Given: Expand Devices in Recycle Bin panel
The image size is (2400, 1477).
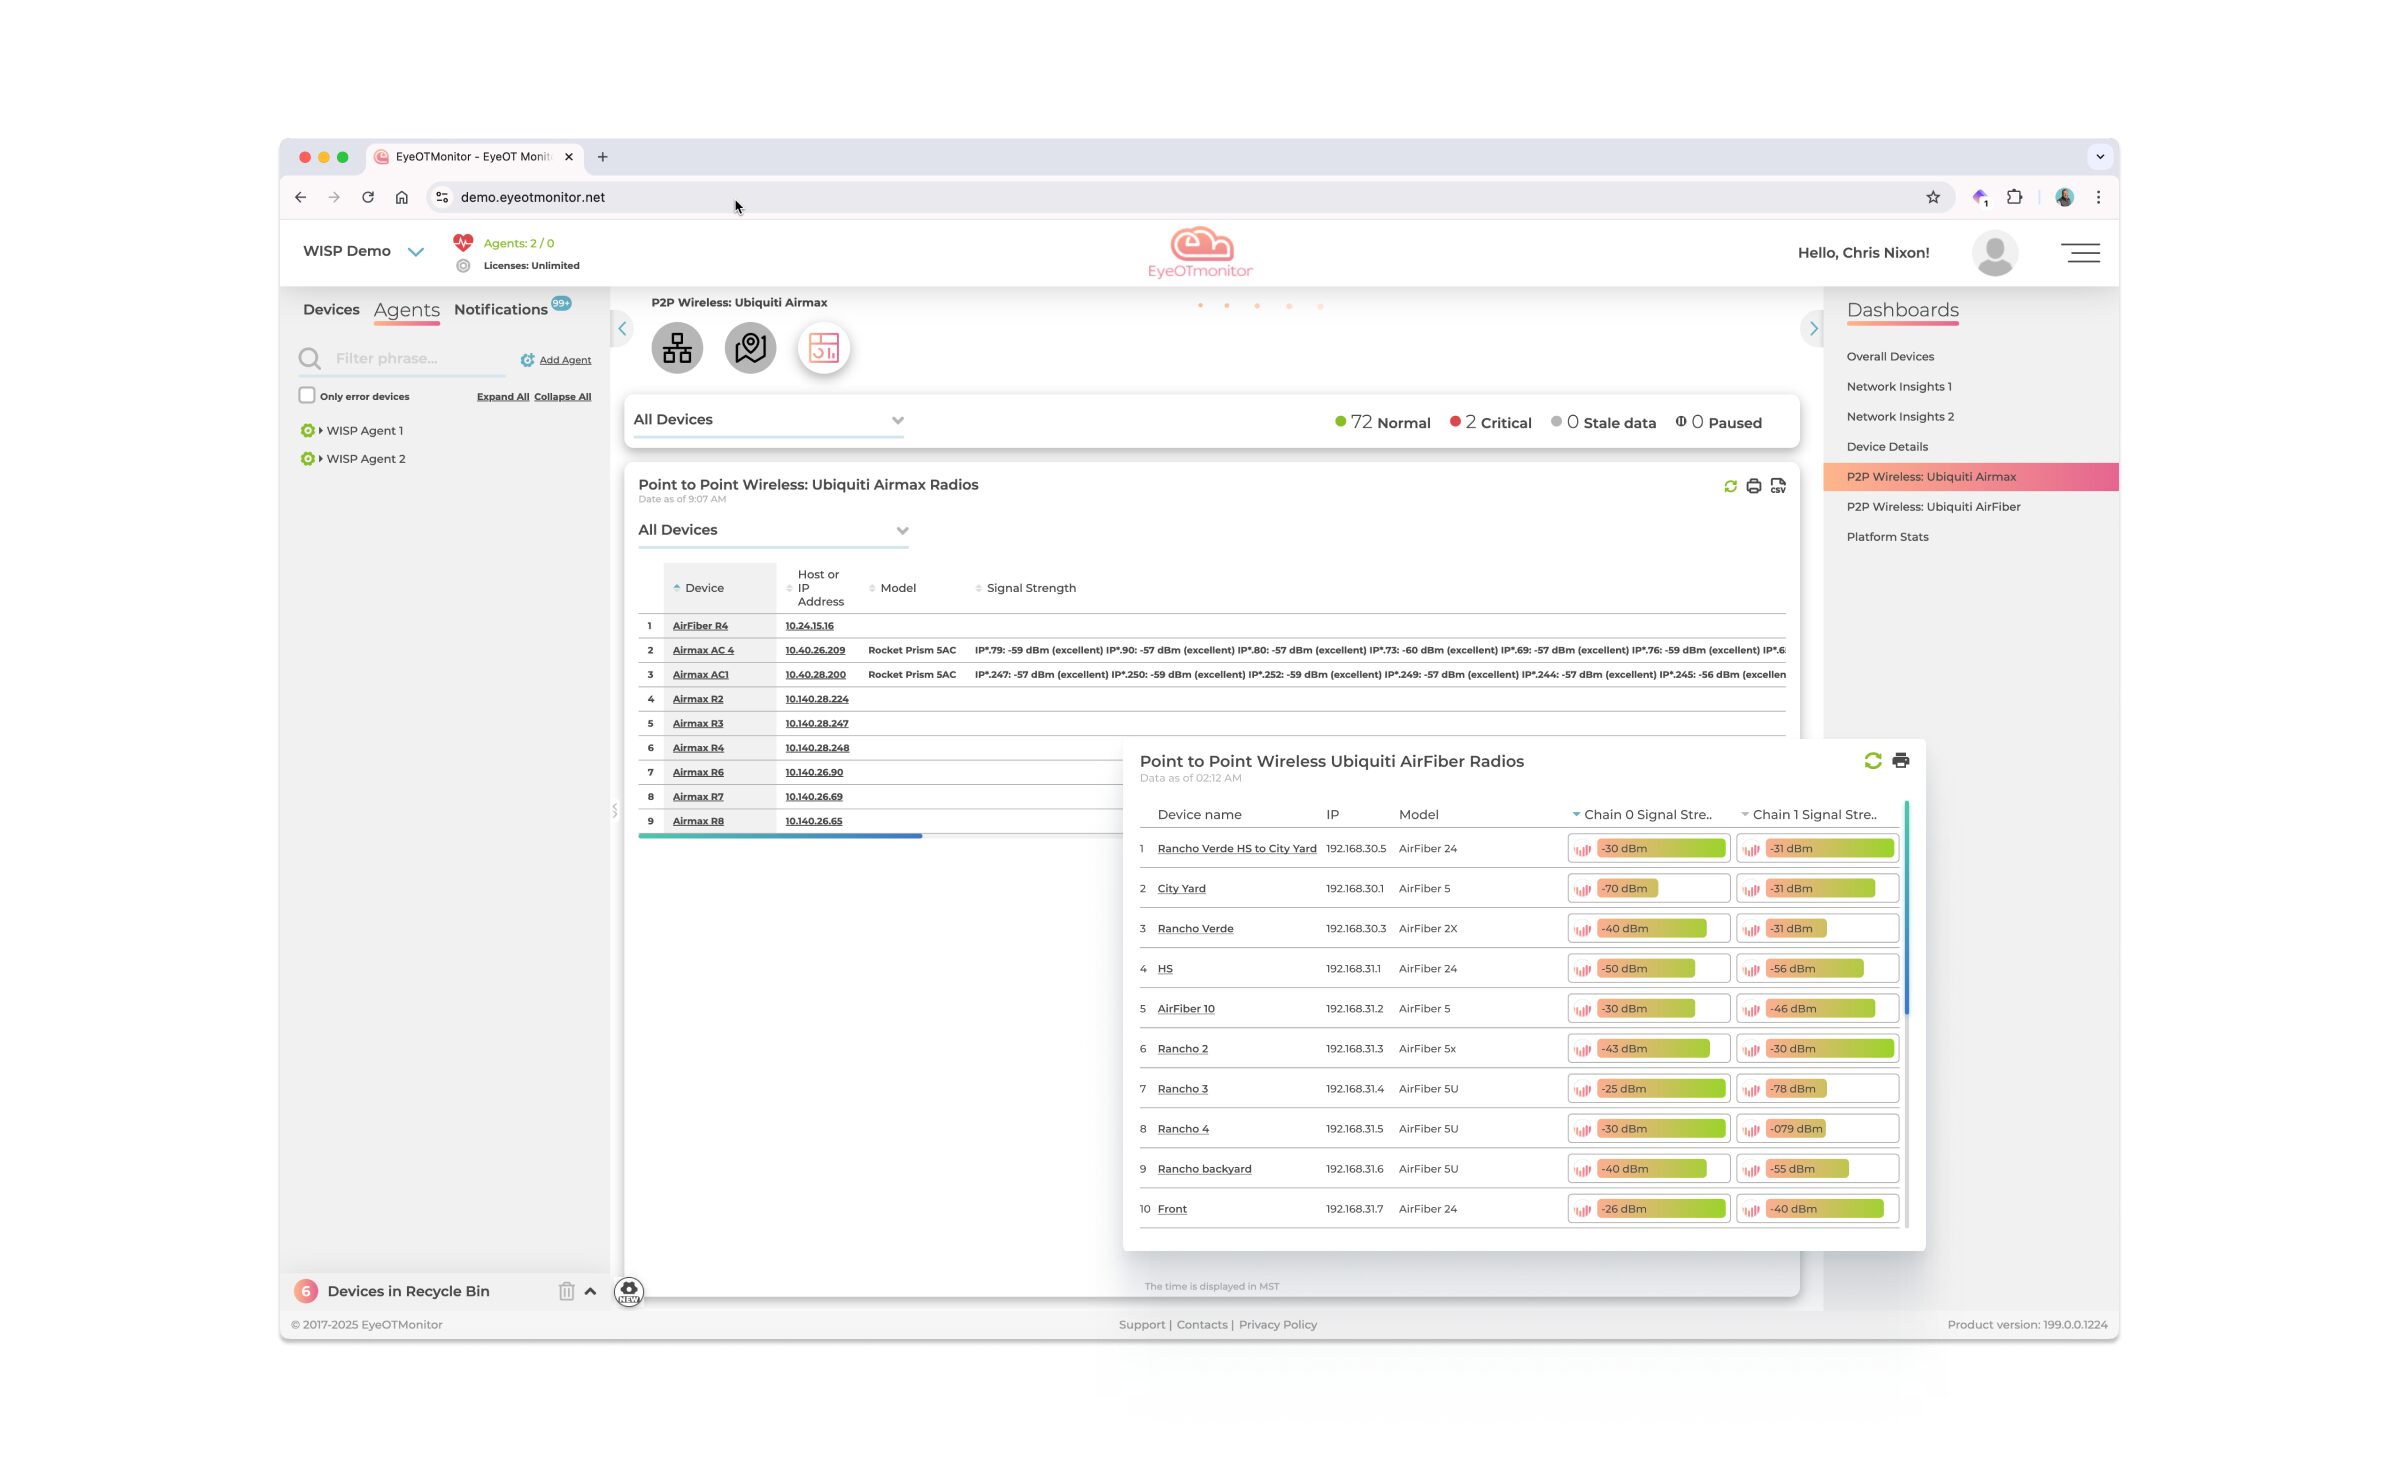Looking at the screenshot, I should [591, 1291].
